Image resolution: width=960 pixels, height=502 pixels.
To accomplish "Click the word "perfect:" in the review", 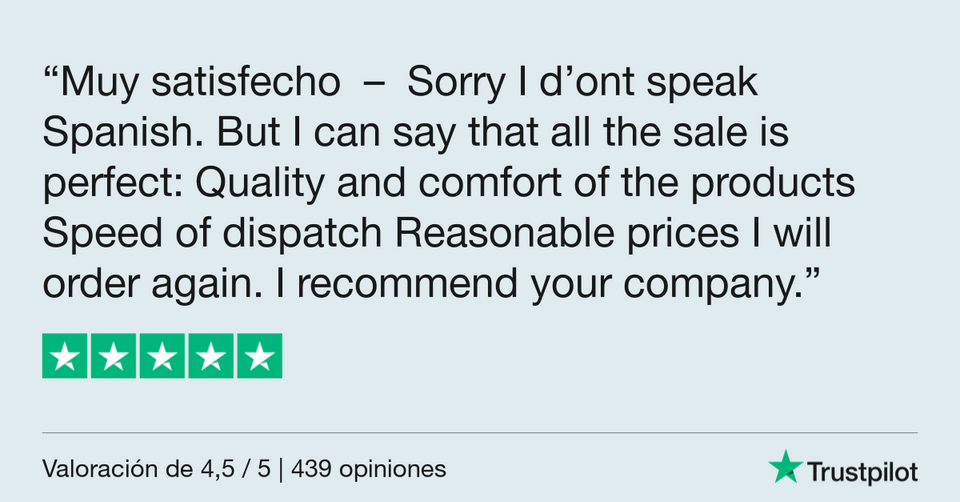I will (113, 184).
